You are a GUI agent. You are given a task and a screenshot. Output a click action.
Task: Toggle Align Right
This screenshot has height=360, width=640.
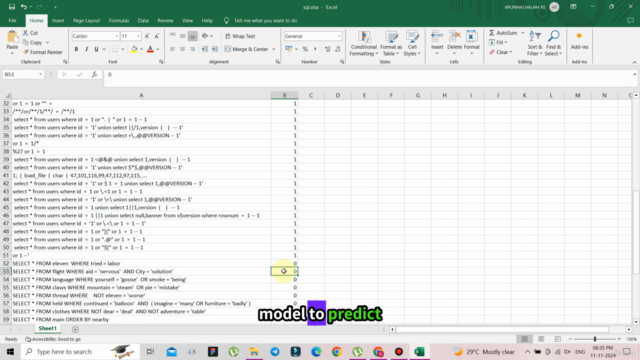coord(193,49)
